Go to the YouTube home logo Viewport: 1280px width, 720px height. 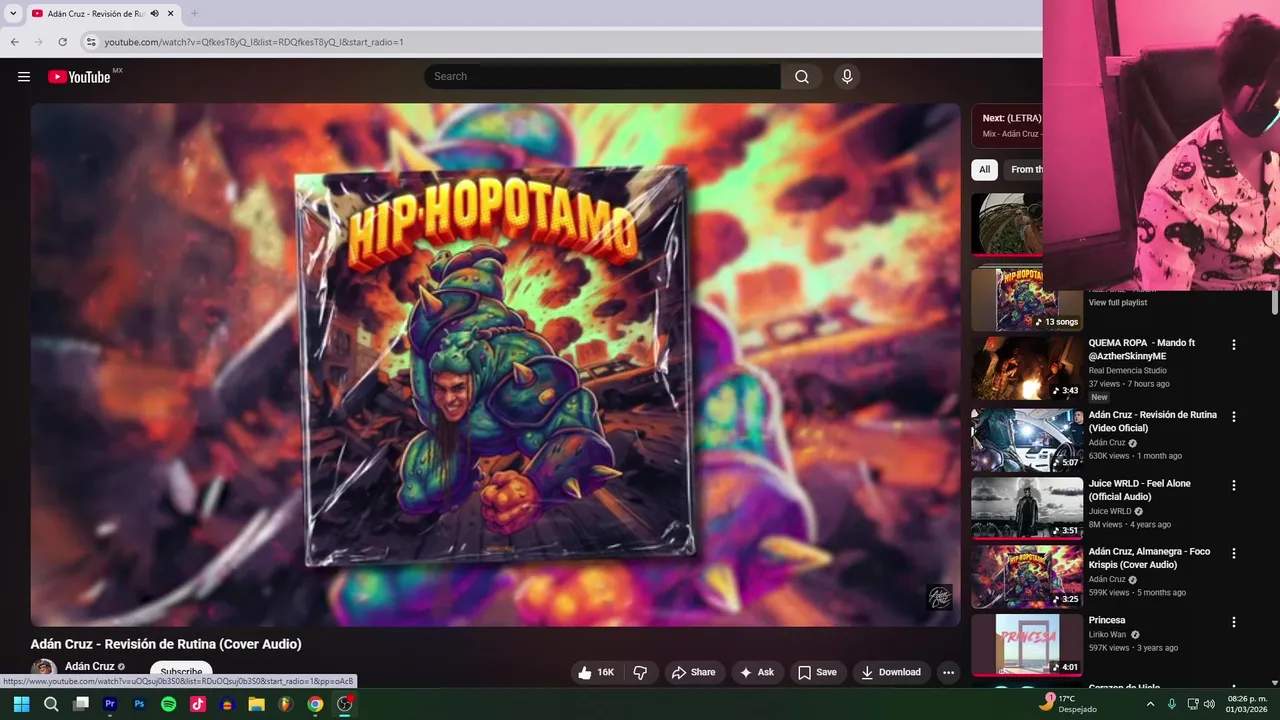click(x=79, y=77)
